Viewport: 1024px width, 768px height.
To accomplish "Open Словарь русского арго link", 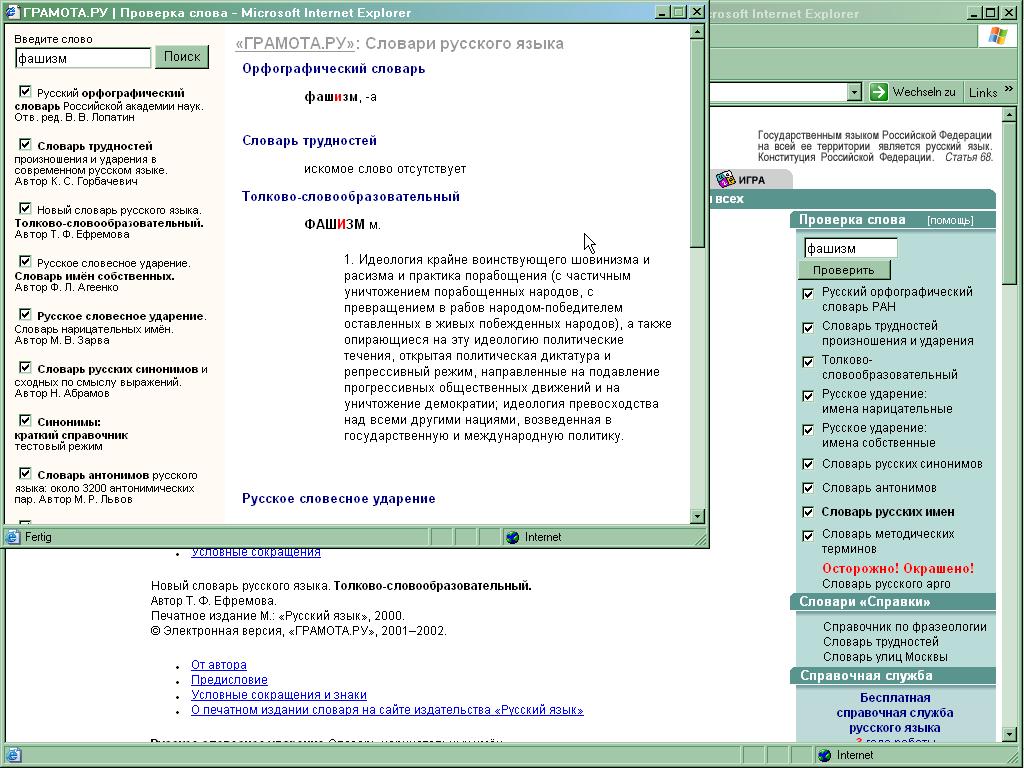I will click(886, 584).
